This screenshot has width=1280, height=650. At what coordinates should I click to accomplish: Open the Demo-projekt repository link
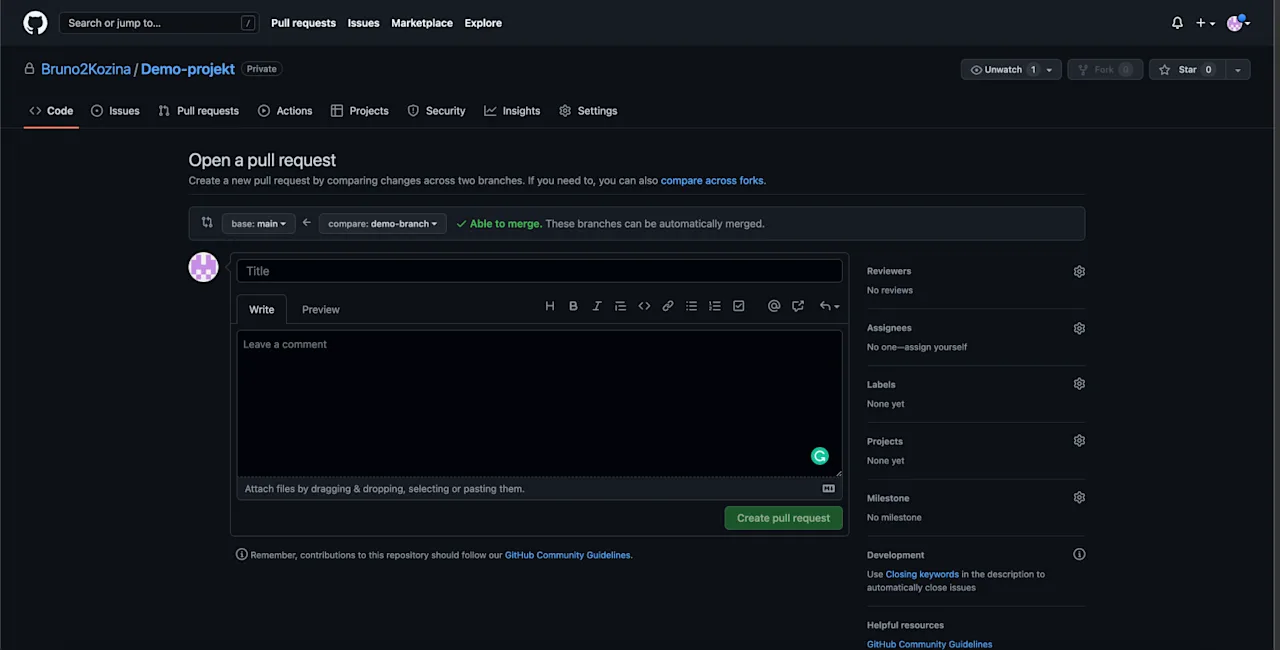[x=188, y=69]
